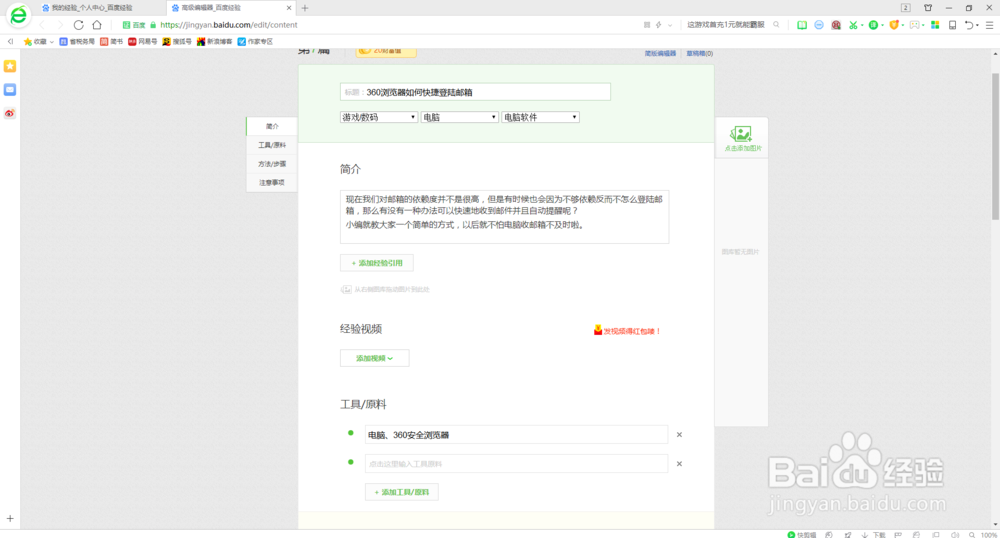Expand 添加视频 dropdown button
Viewport: 1000px width, 538px height.
(x=374, y=358)
